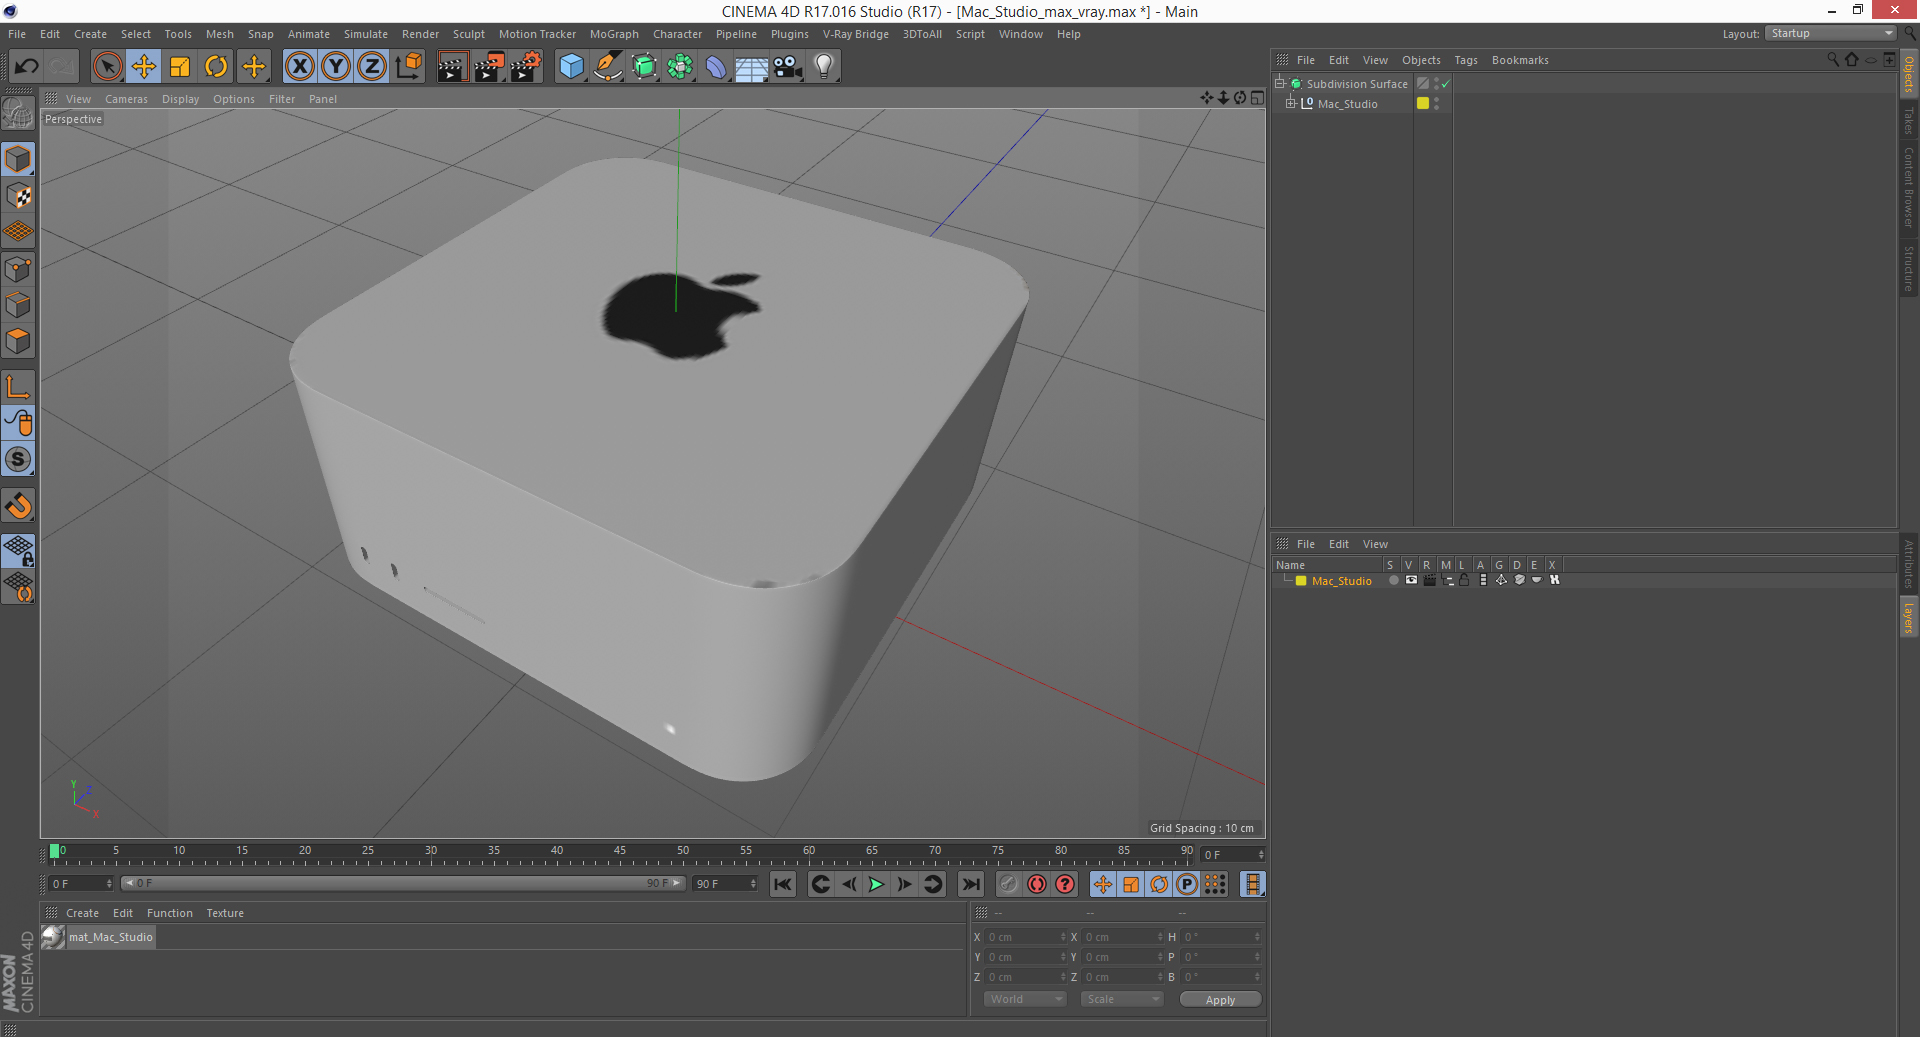The width and height of the screenshot is (1920, 1037).
Task: Render to Picture Viewer
Action: 489,67
